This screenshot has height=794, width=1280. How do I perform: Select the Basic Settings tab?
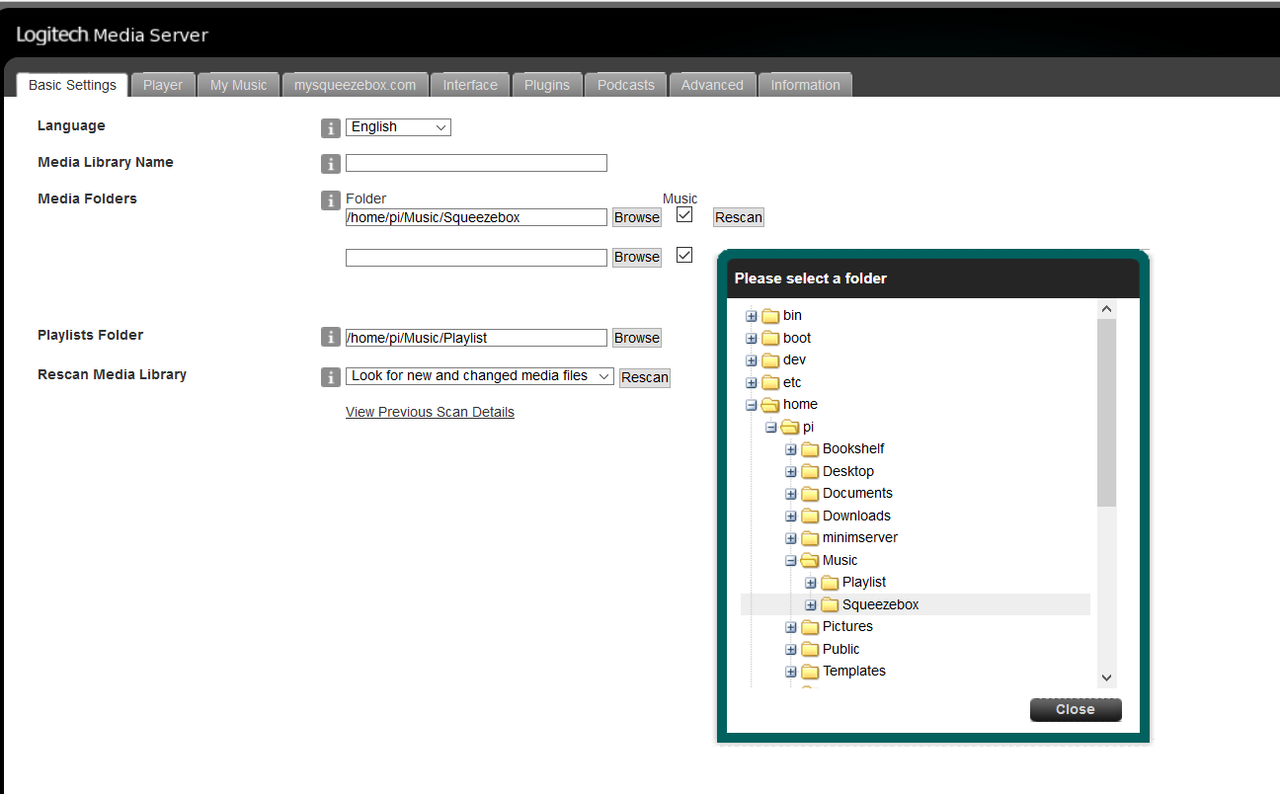[72, 85]
